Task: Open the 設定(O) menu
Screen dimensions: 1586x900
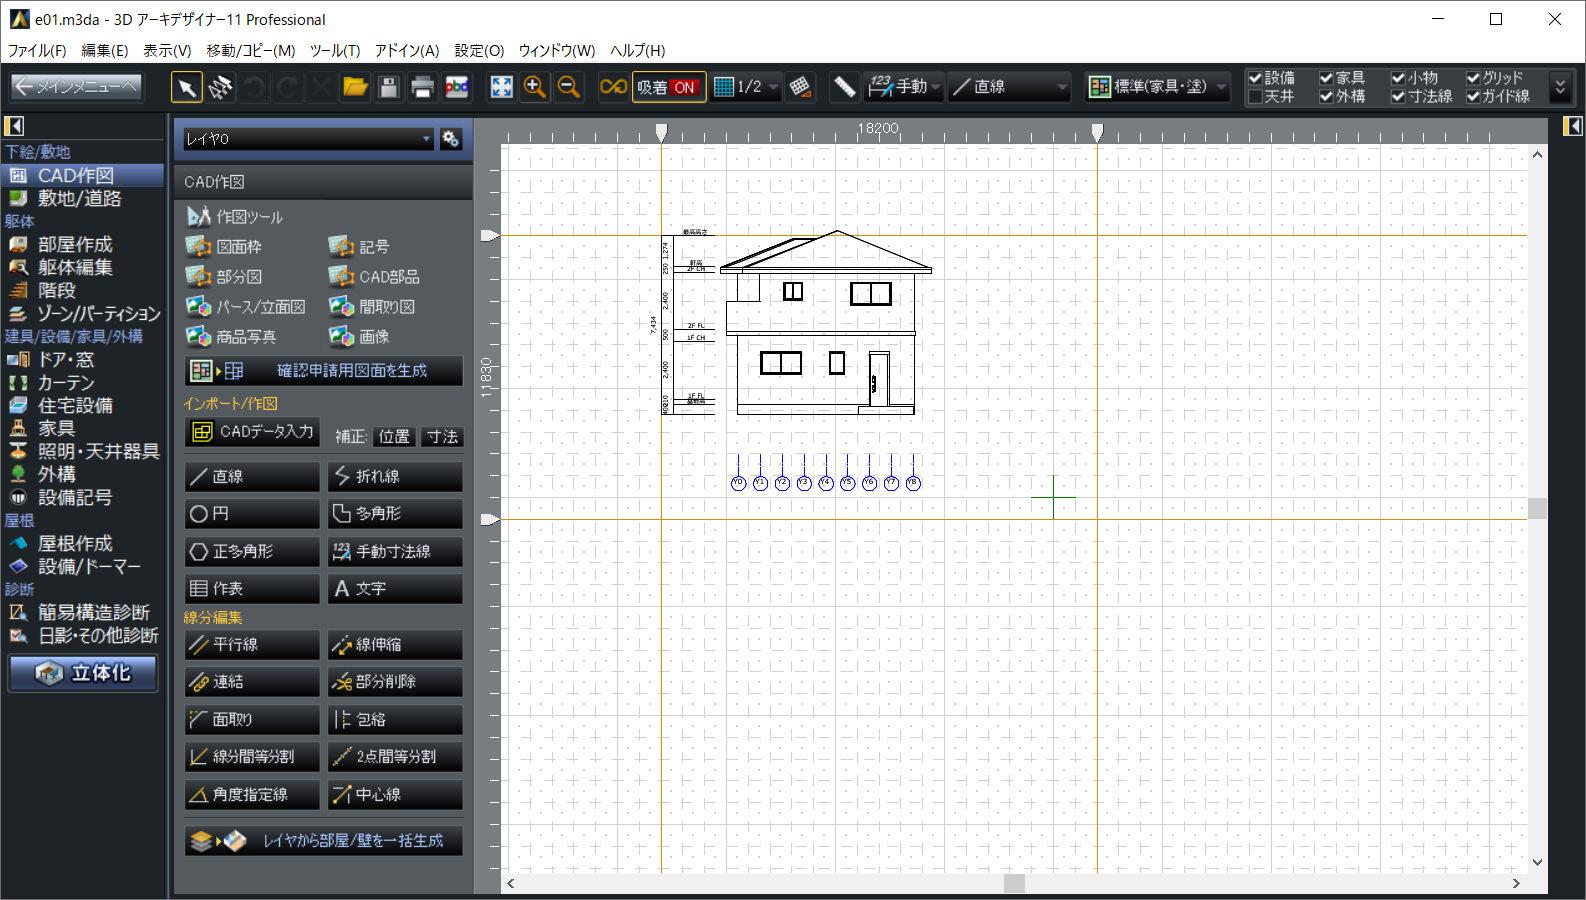Action: pos(479,51)
